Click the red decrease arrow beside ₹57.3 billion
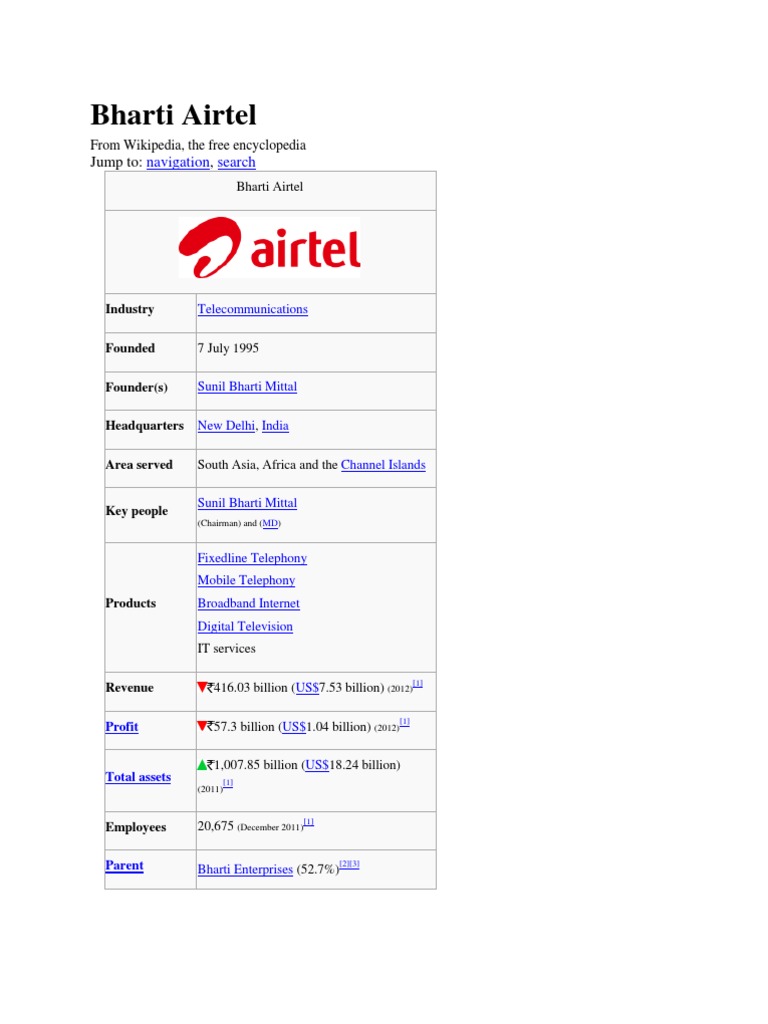Image resolution: width=768 pixels, height=1024 pixels. coord(202,726)
